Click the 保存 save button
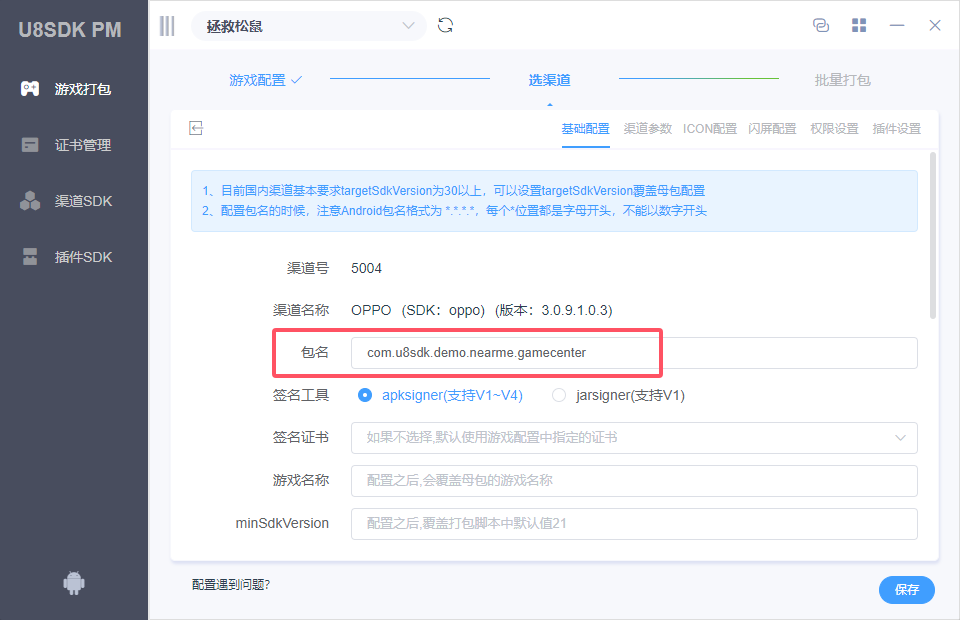Screen dimensions: 960x620 click(x=907, y=589)
